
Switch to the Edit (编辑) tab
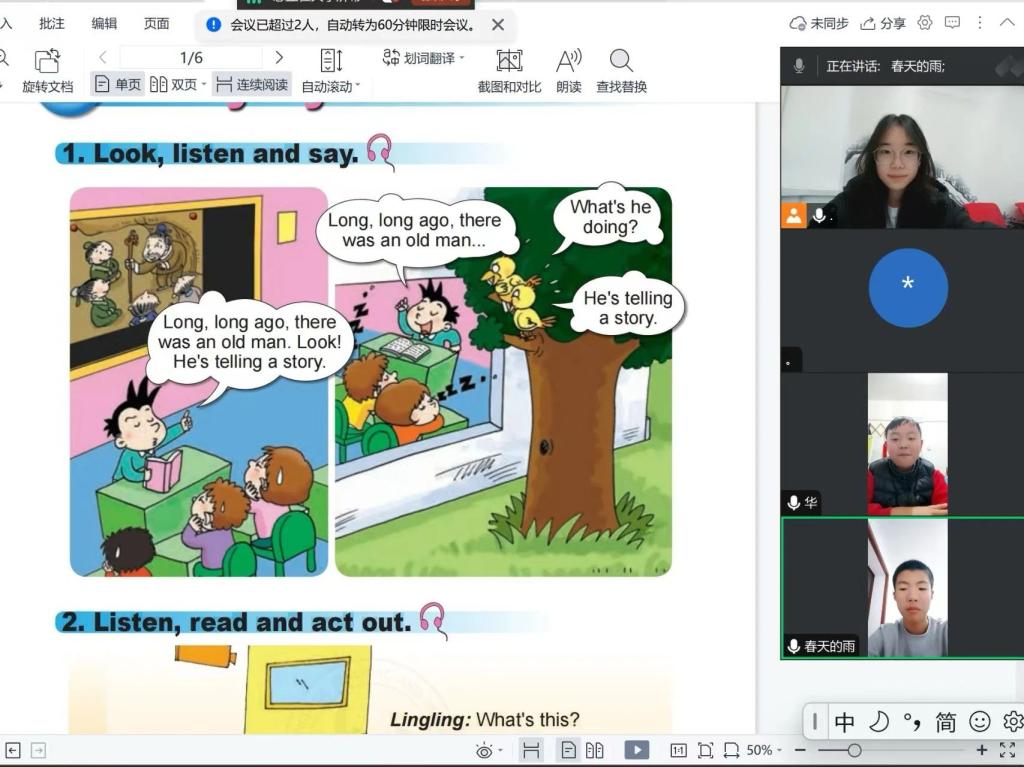click(x=104, y=23)
